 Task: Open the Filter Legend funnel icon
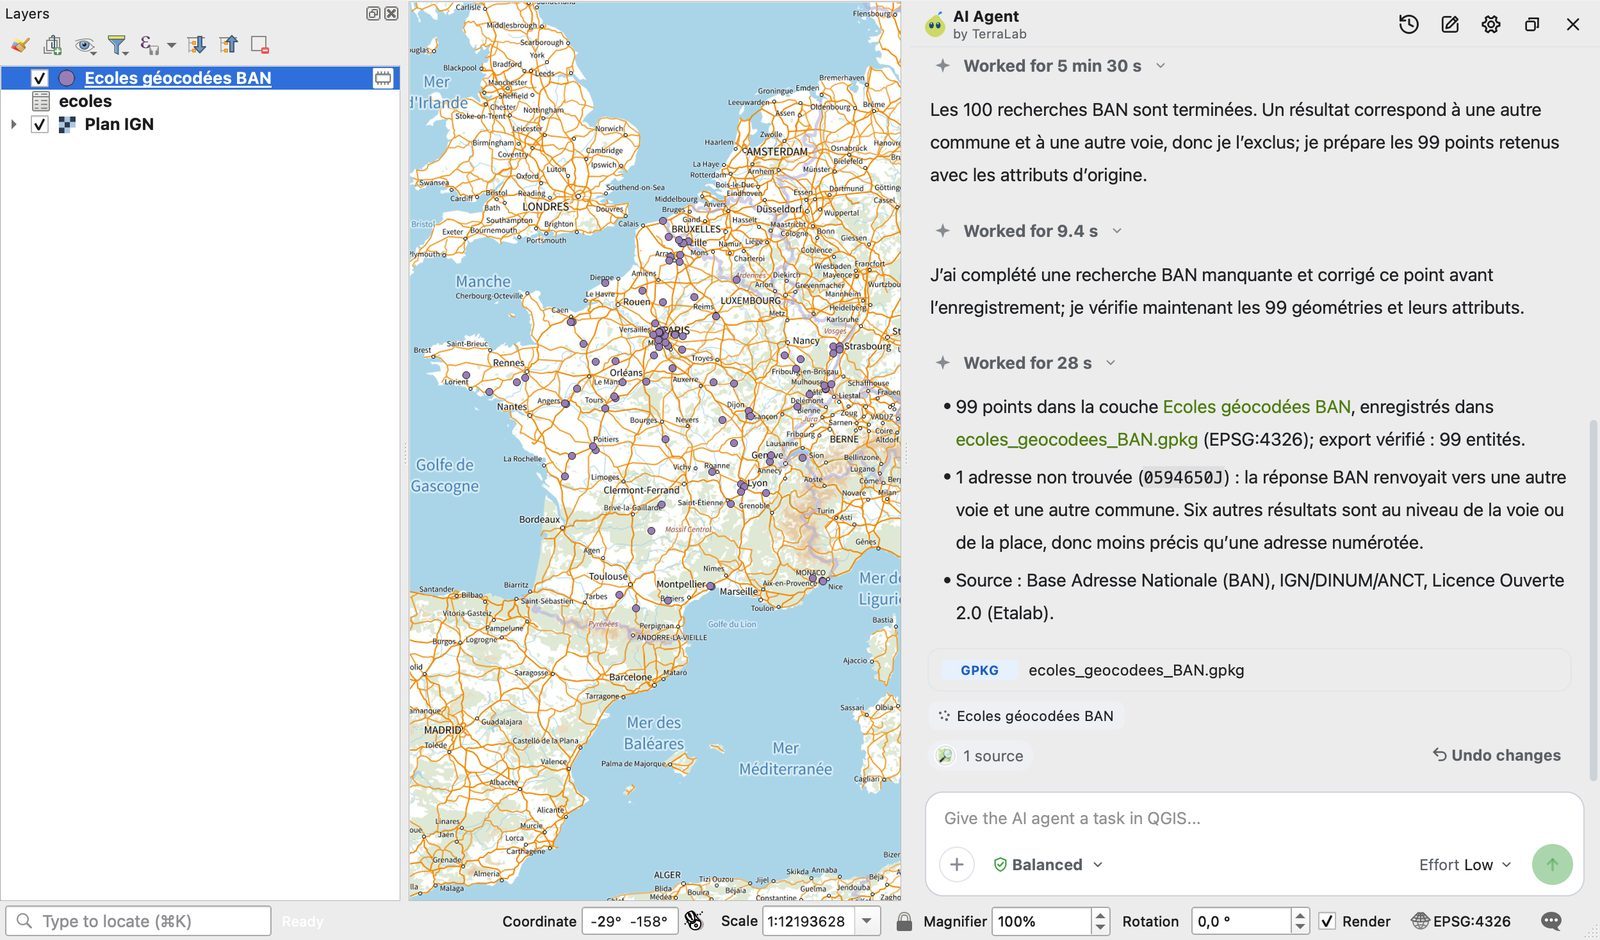(x=118, y=45)
